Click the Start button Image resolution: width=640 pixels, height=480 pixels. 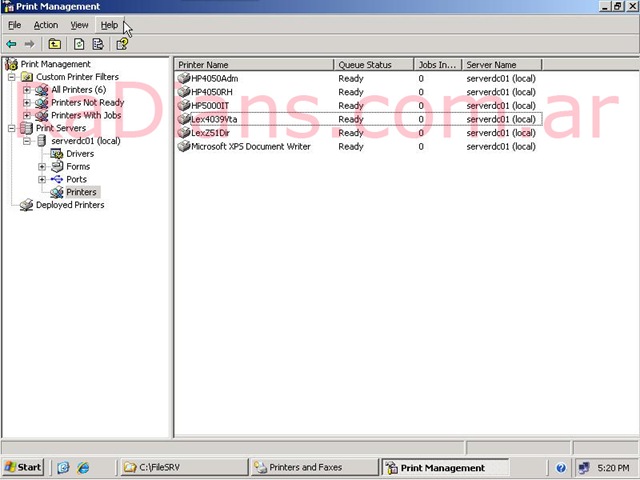point(23,467)
